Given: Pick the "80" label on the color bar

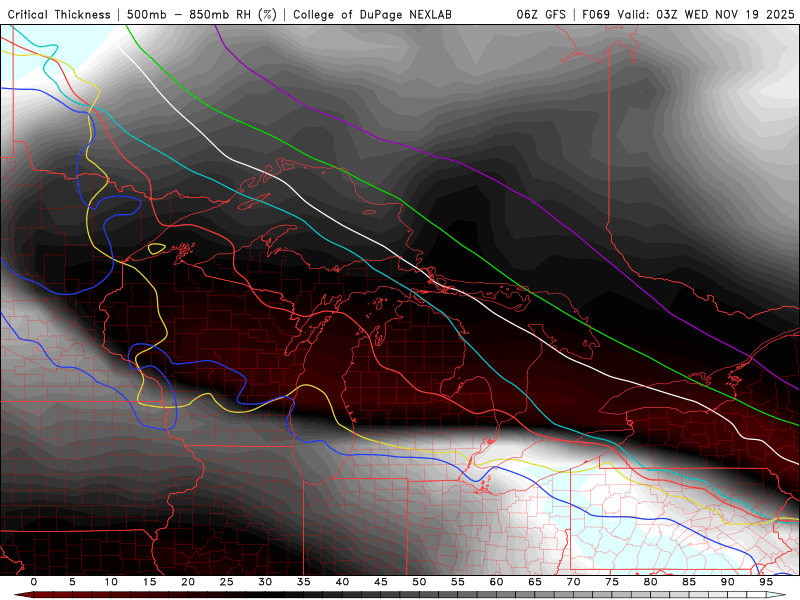Looking at the screenshot, I should [x=650, y=582].
